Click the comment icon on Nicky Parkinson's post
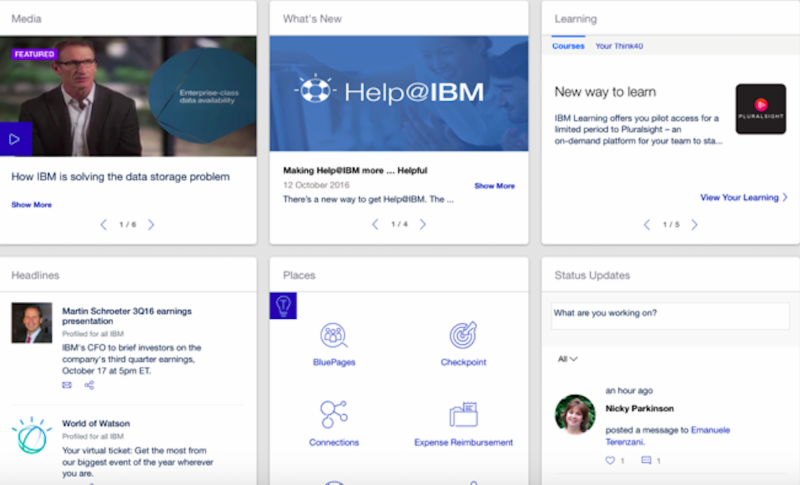Image resolution: width=800 pixels, height=485 pixels. tap(646, 460)
